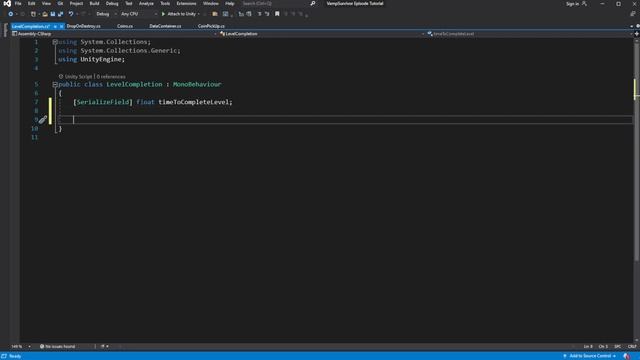The height and width of the screenshot is (360, 640).
Task: Open the Analyze menu
Action: (x=146, y=4)
